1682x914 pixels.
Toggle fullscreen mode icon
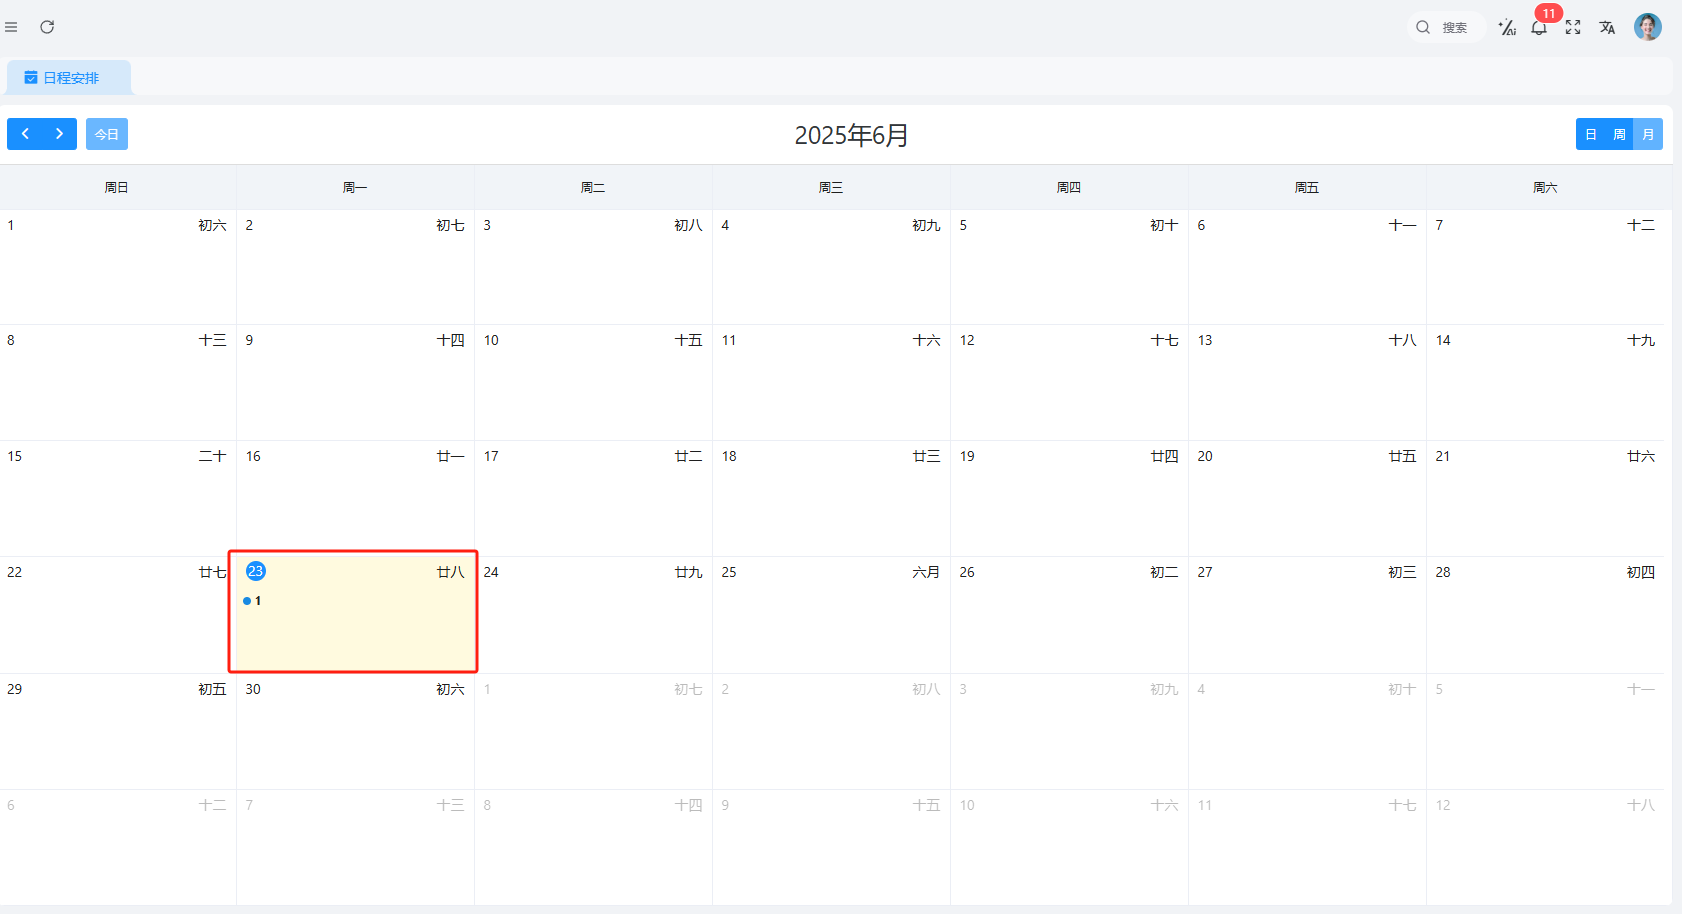(1573, 28)
